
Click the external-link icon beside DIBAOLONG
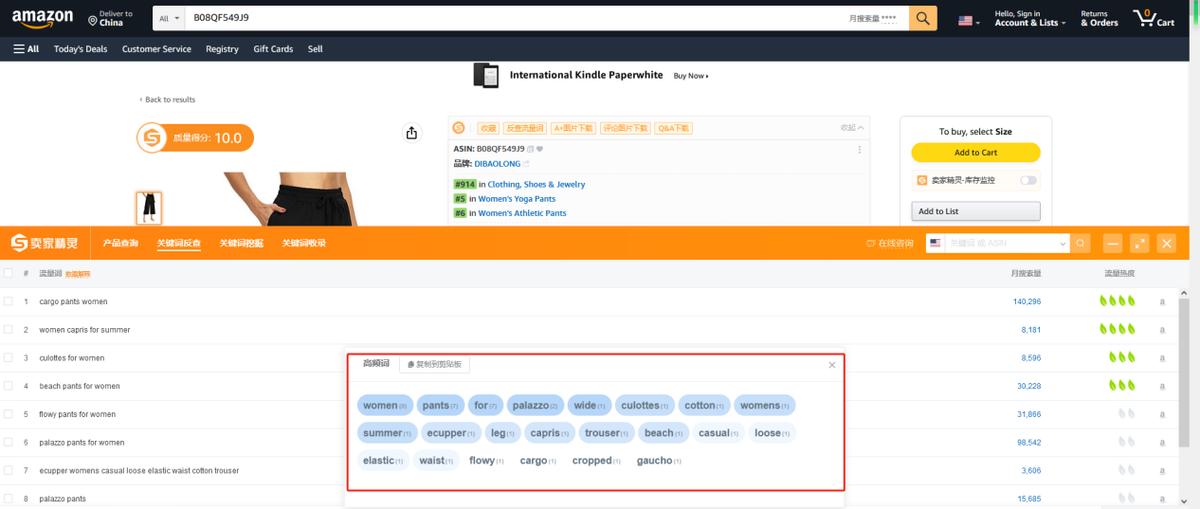[x=527, y=164]
